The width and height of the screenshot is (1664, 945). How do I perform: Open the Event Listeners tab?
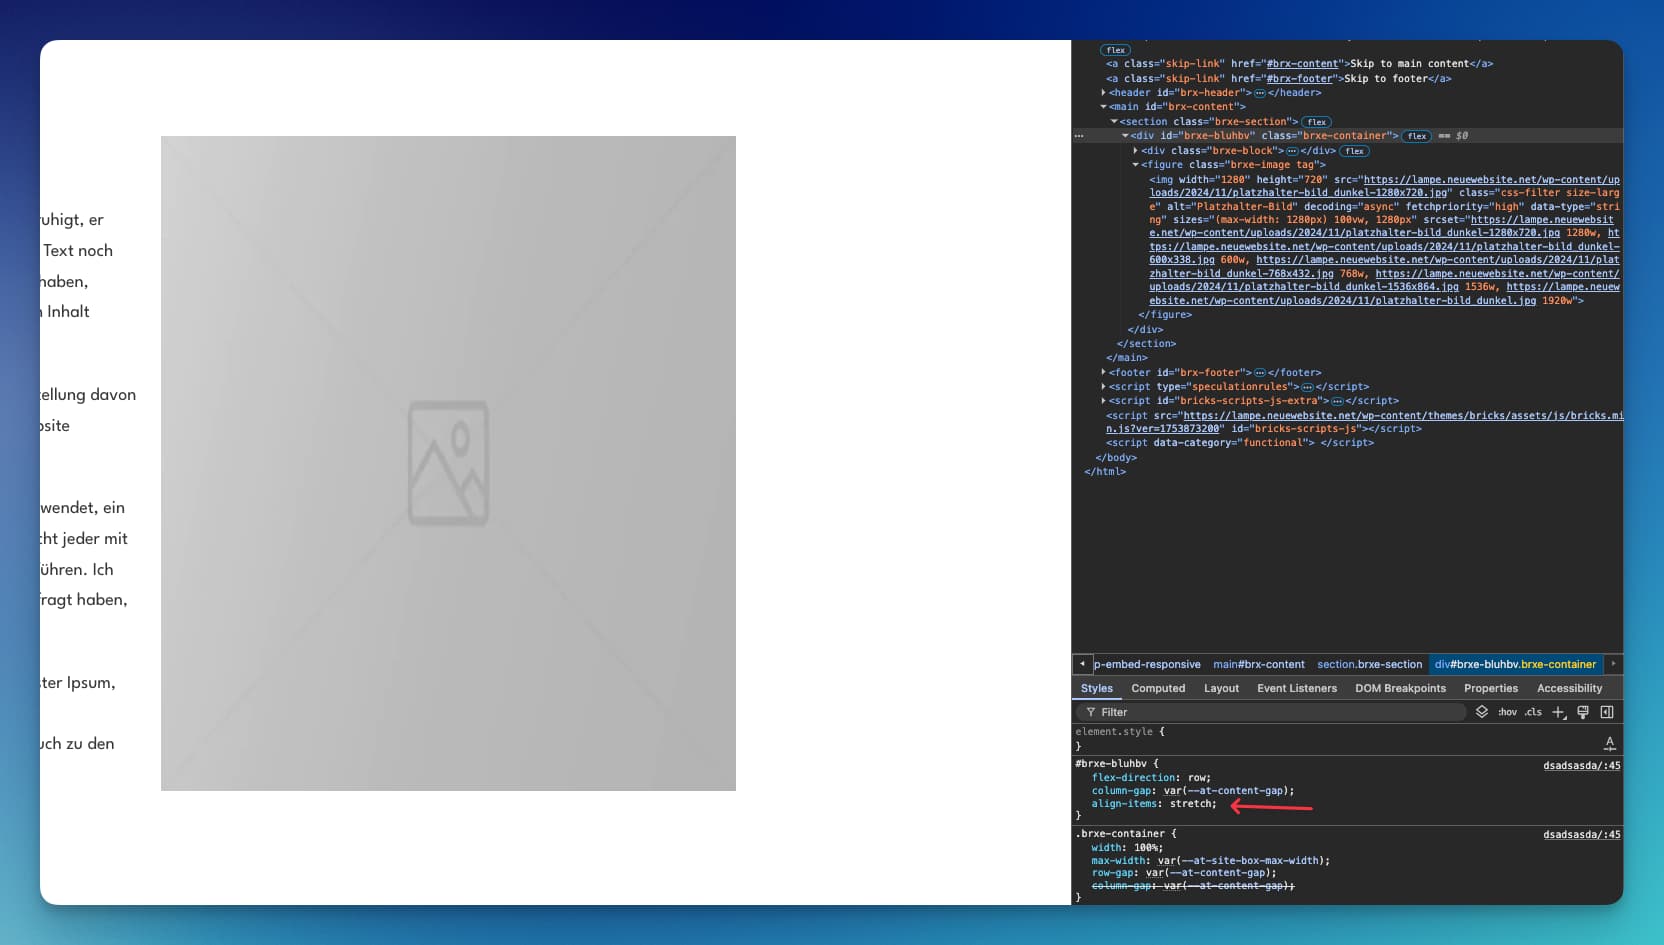[x=1296, y=688]
